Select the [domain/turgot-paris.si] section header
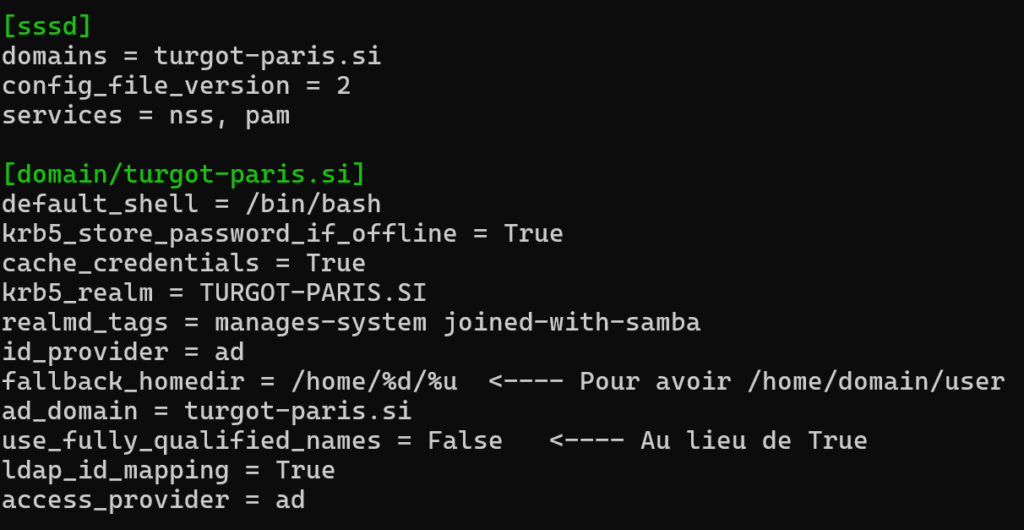 point(184,174)
